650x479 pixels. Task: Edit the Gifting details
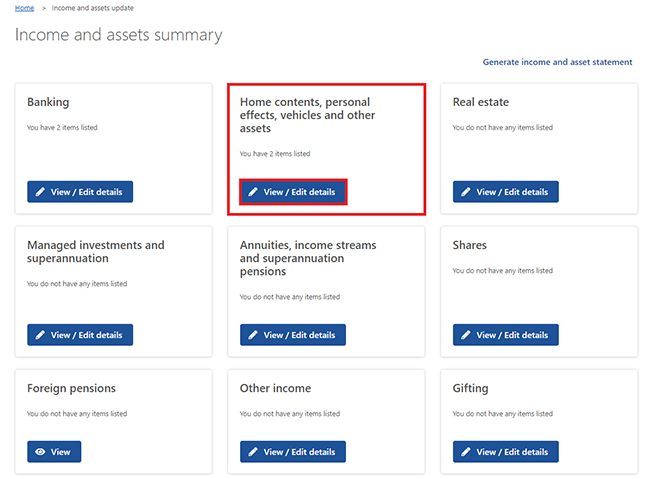pos(506,452)
